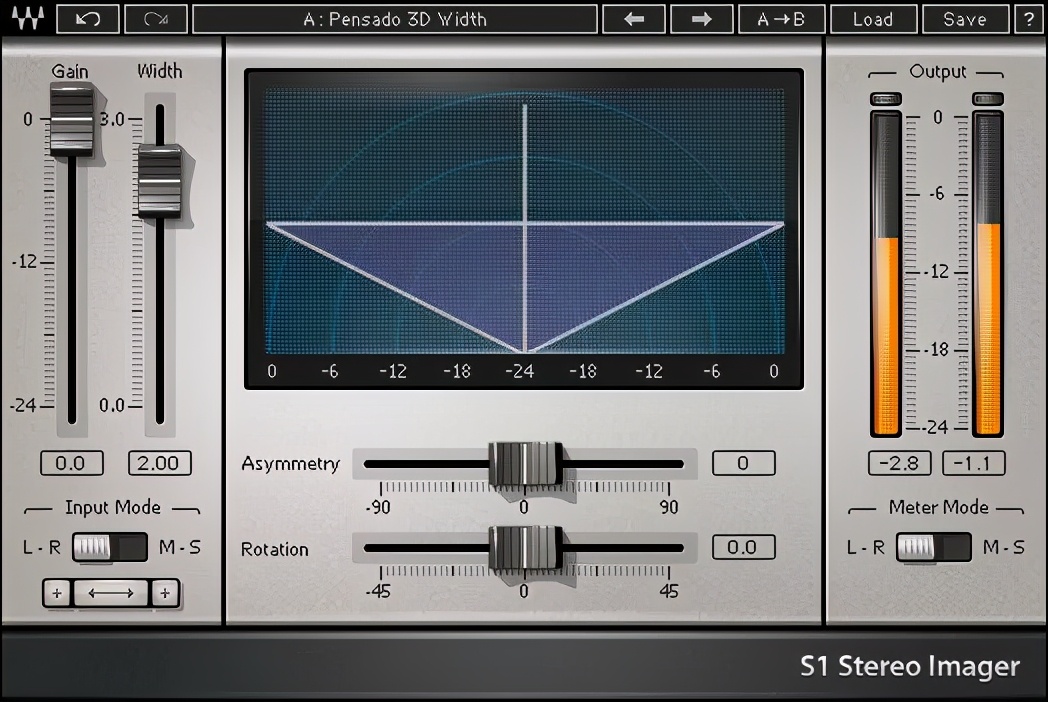Click the channel swap double-arrow button
The width and height of the screenshot is (1048, 702).
[111, 593]
